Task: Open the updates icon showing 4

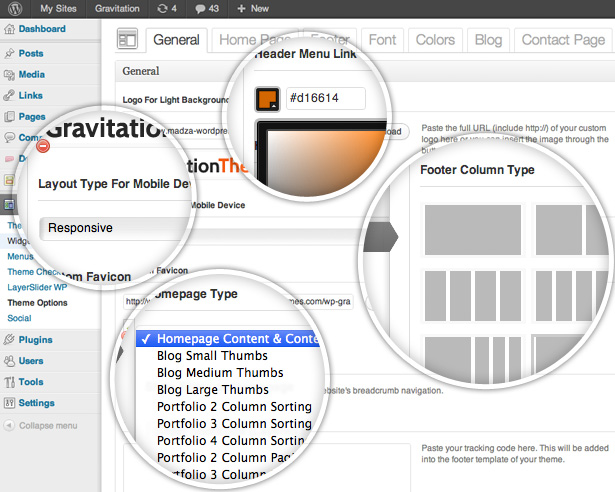Action: pos(167,8)
